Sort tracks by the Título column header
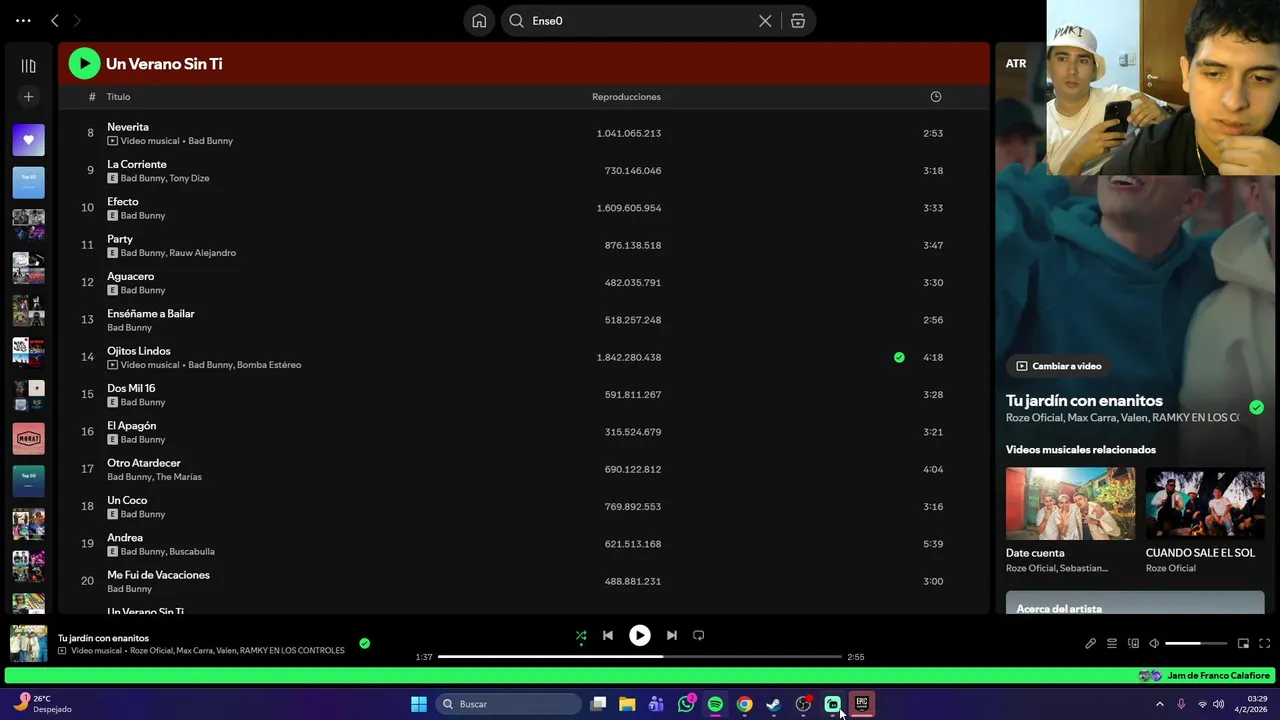 (x=119, y=97)
